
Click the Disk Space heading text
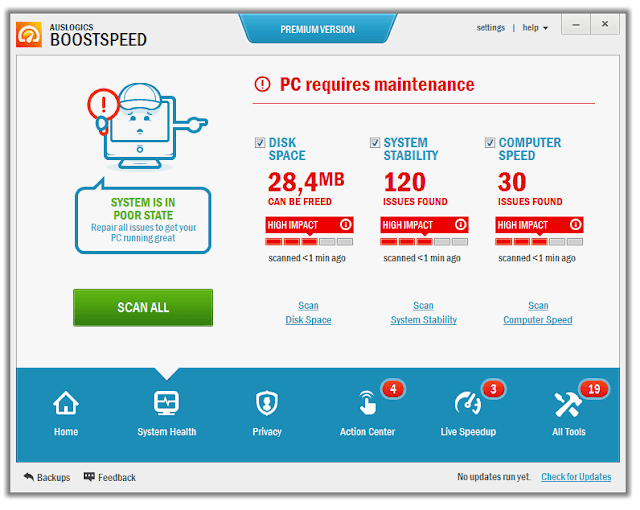tap(287, 149)
